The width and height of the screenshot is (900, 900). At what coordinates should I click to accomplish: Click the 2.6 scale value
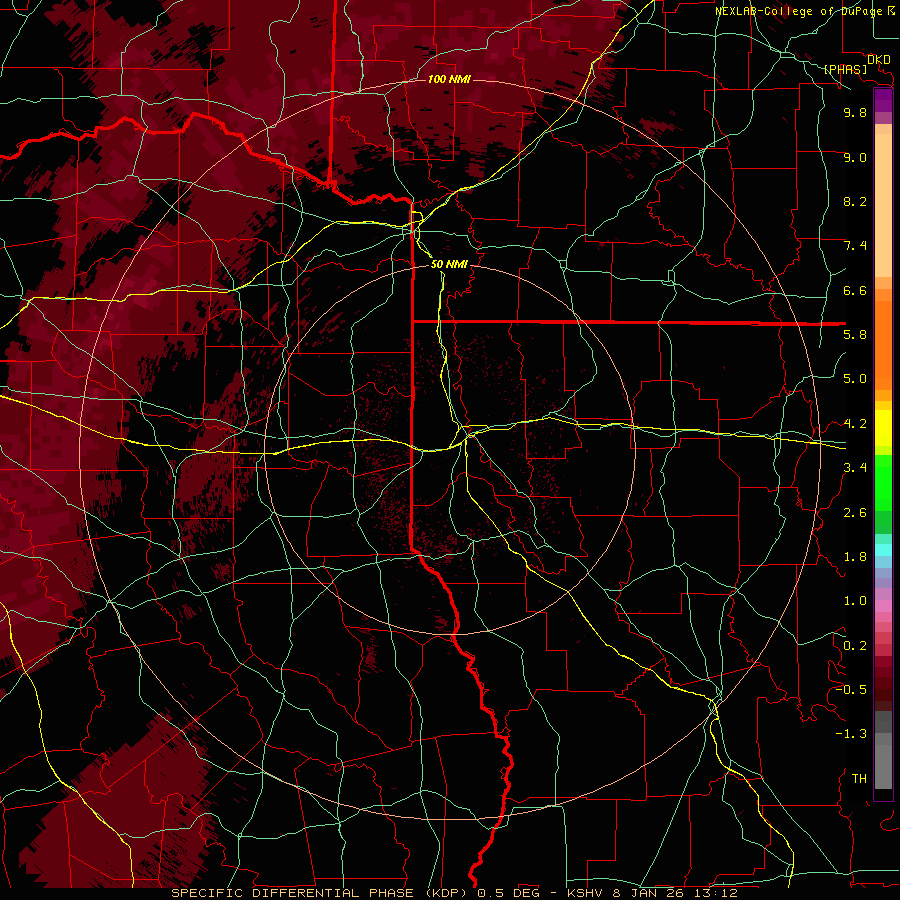(x=855, y=513)
